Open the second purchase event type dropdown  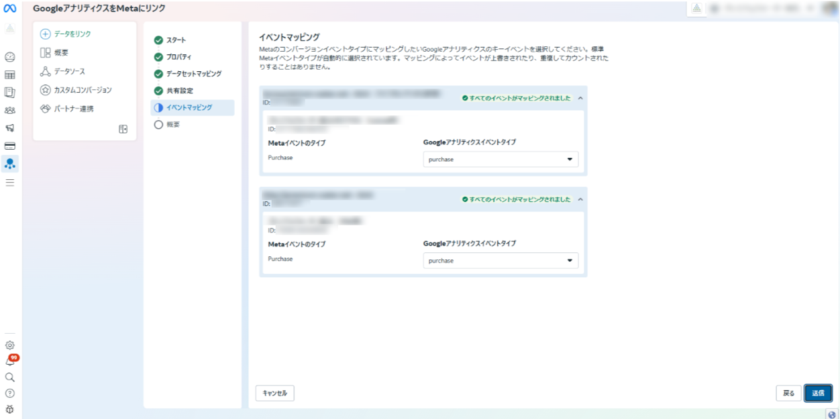coord(500,261)
